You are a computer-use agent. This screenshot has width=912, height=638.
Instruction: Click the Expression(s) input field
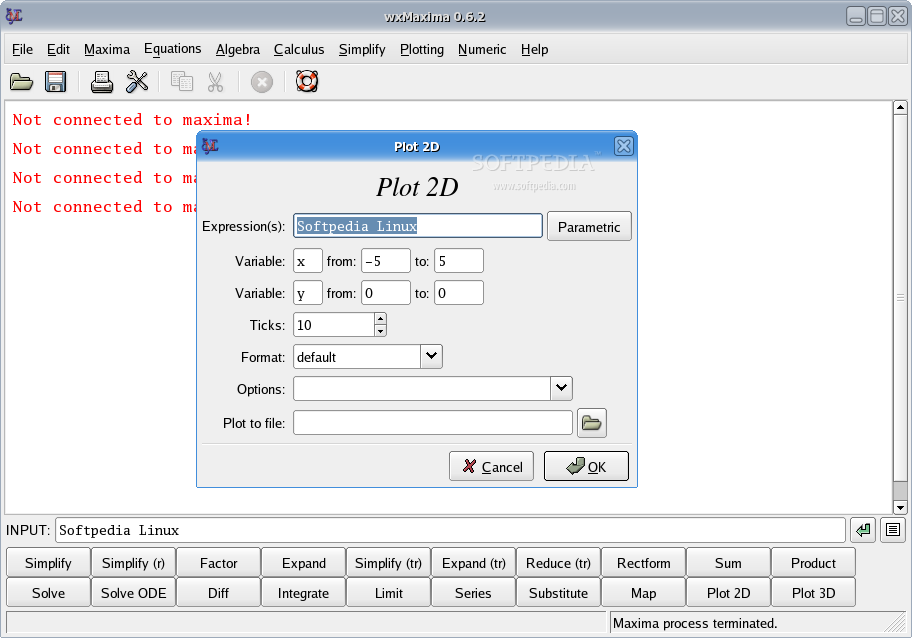(418, 226)
